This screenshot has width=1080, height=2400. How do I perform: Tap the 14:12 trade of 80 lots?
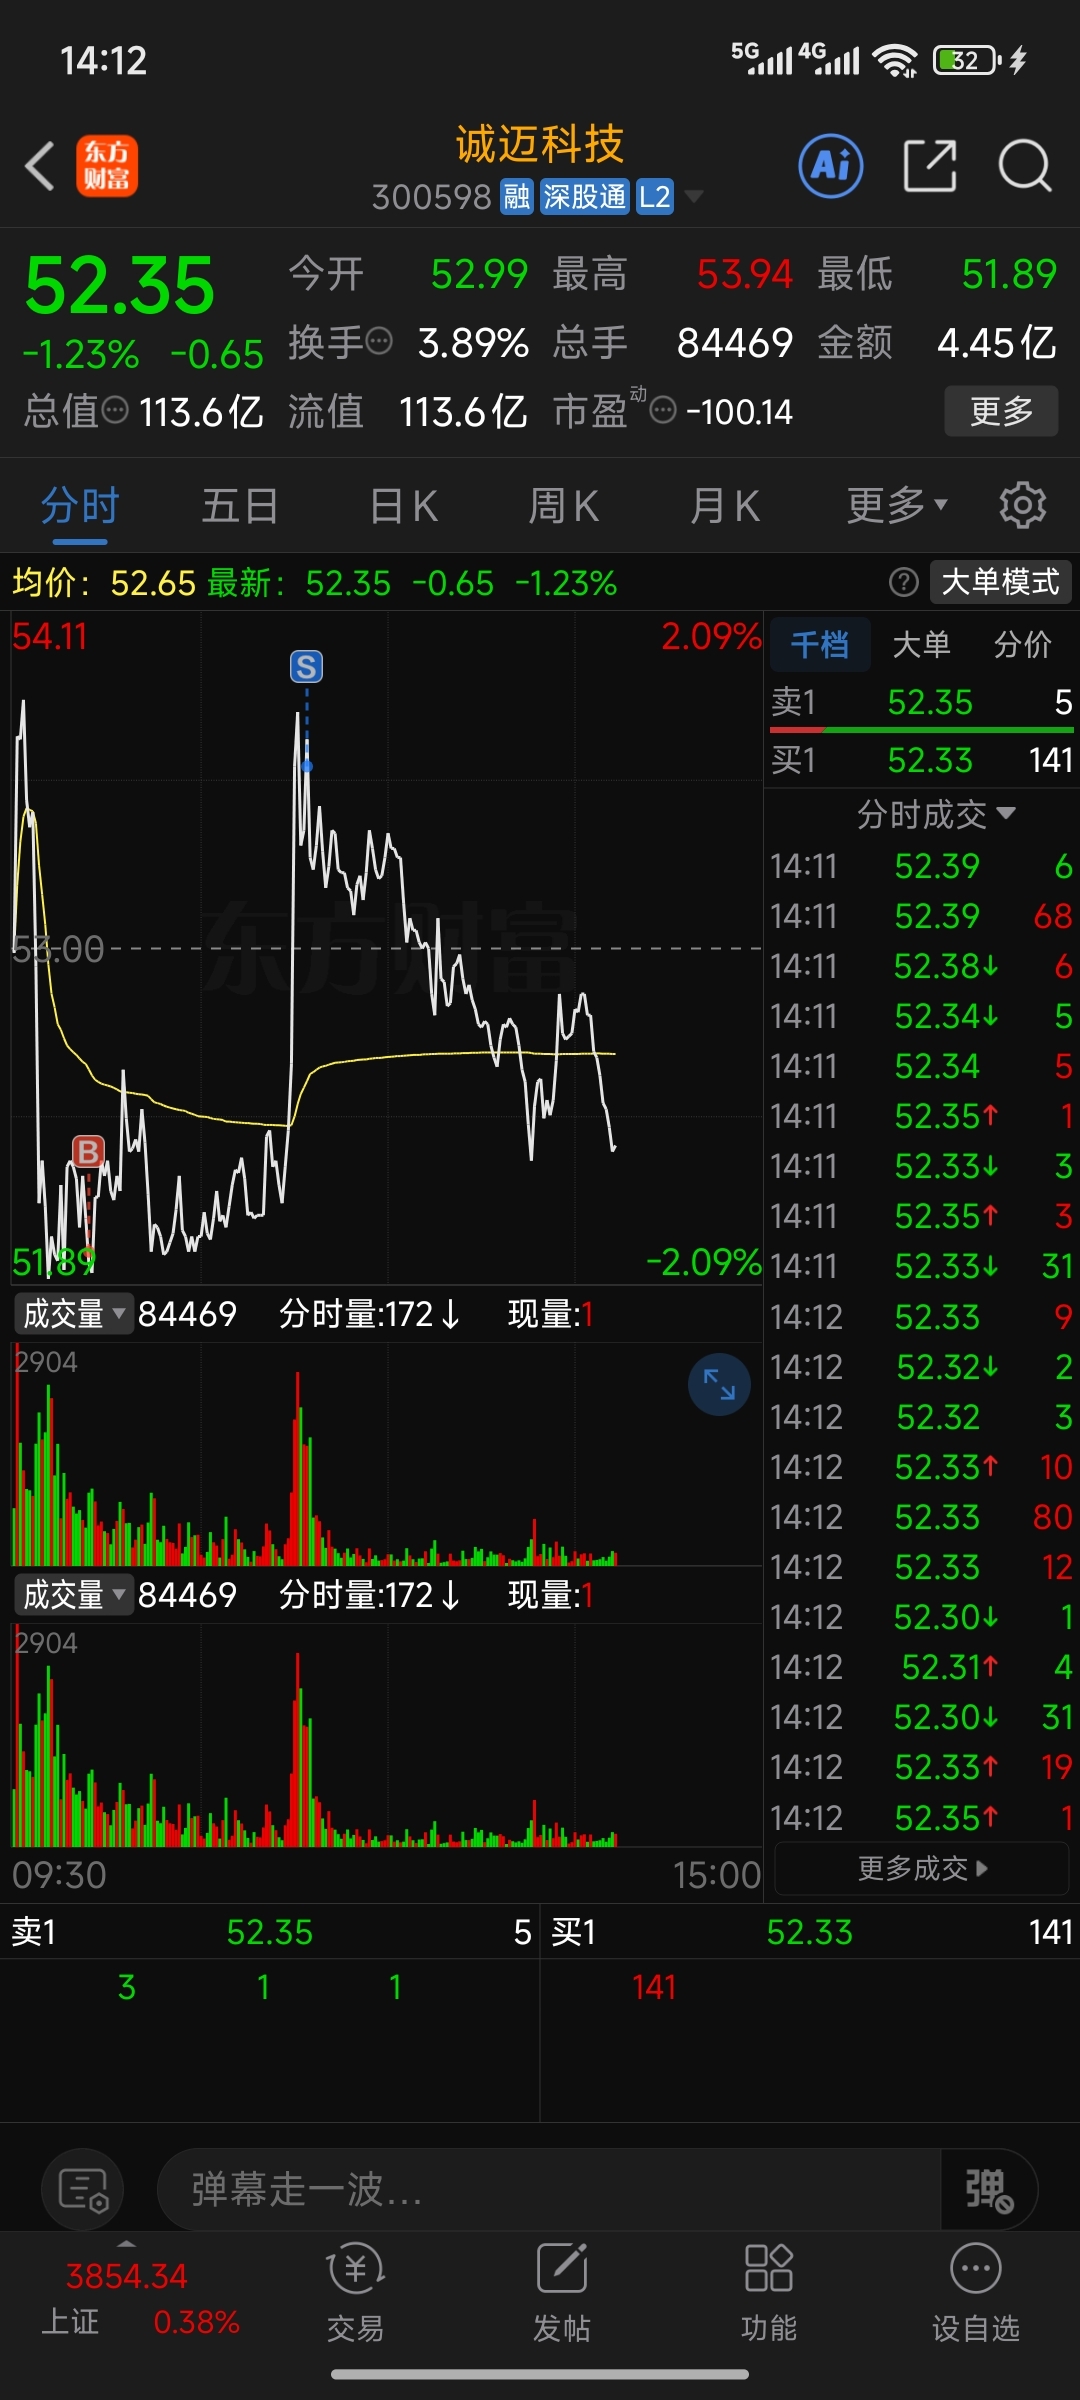pos(922,1517)
